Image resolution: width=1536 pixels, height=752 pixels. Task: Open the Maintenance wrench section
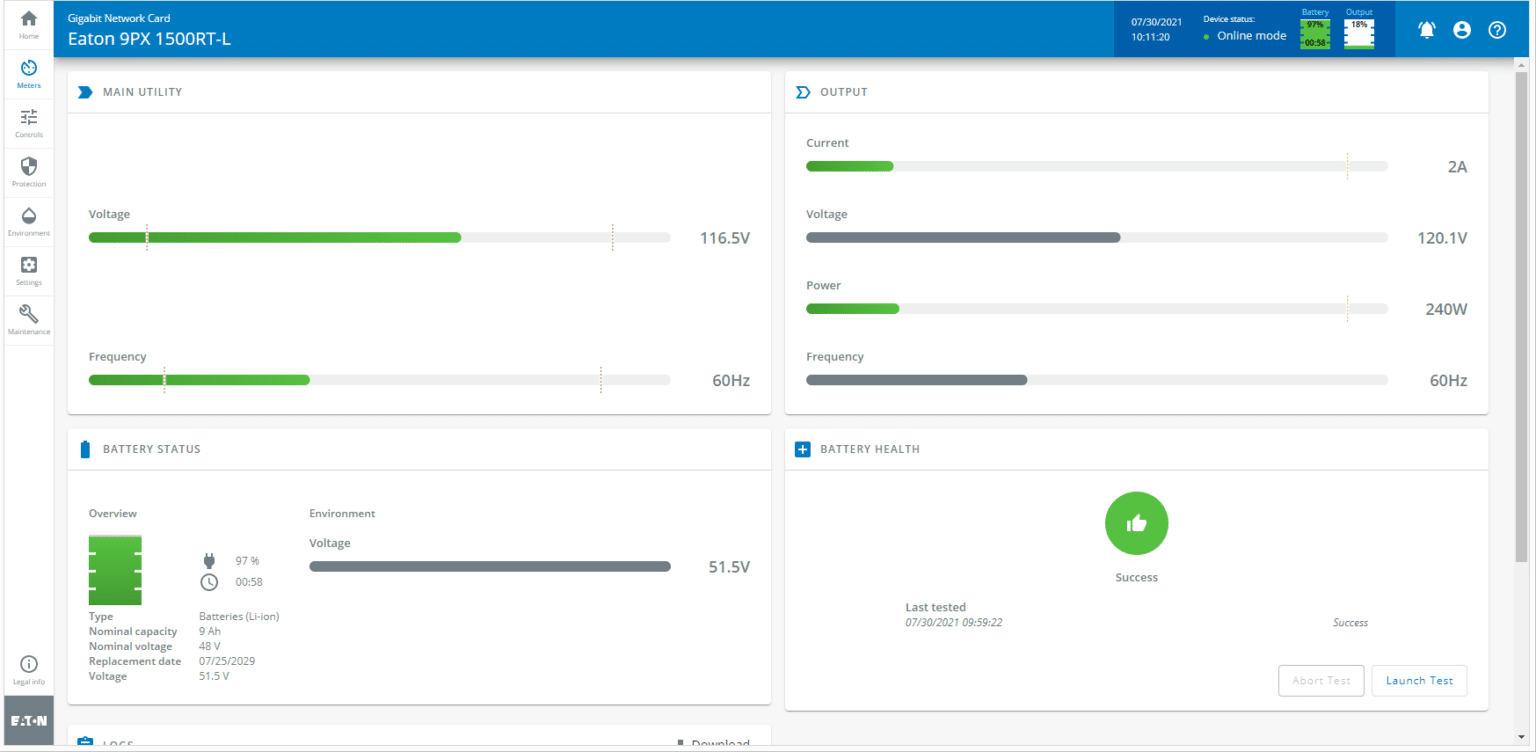tap(29, 319)
